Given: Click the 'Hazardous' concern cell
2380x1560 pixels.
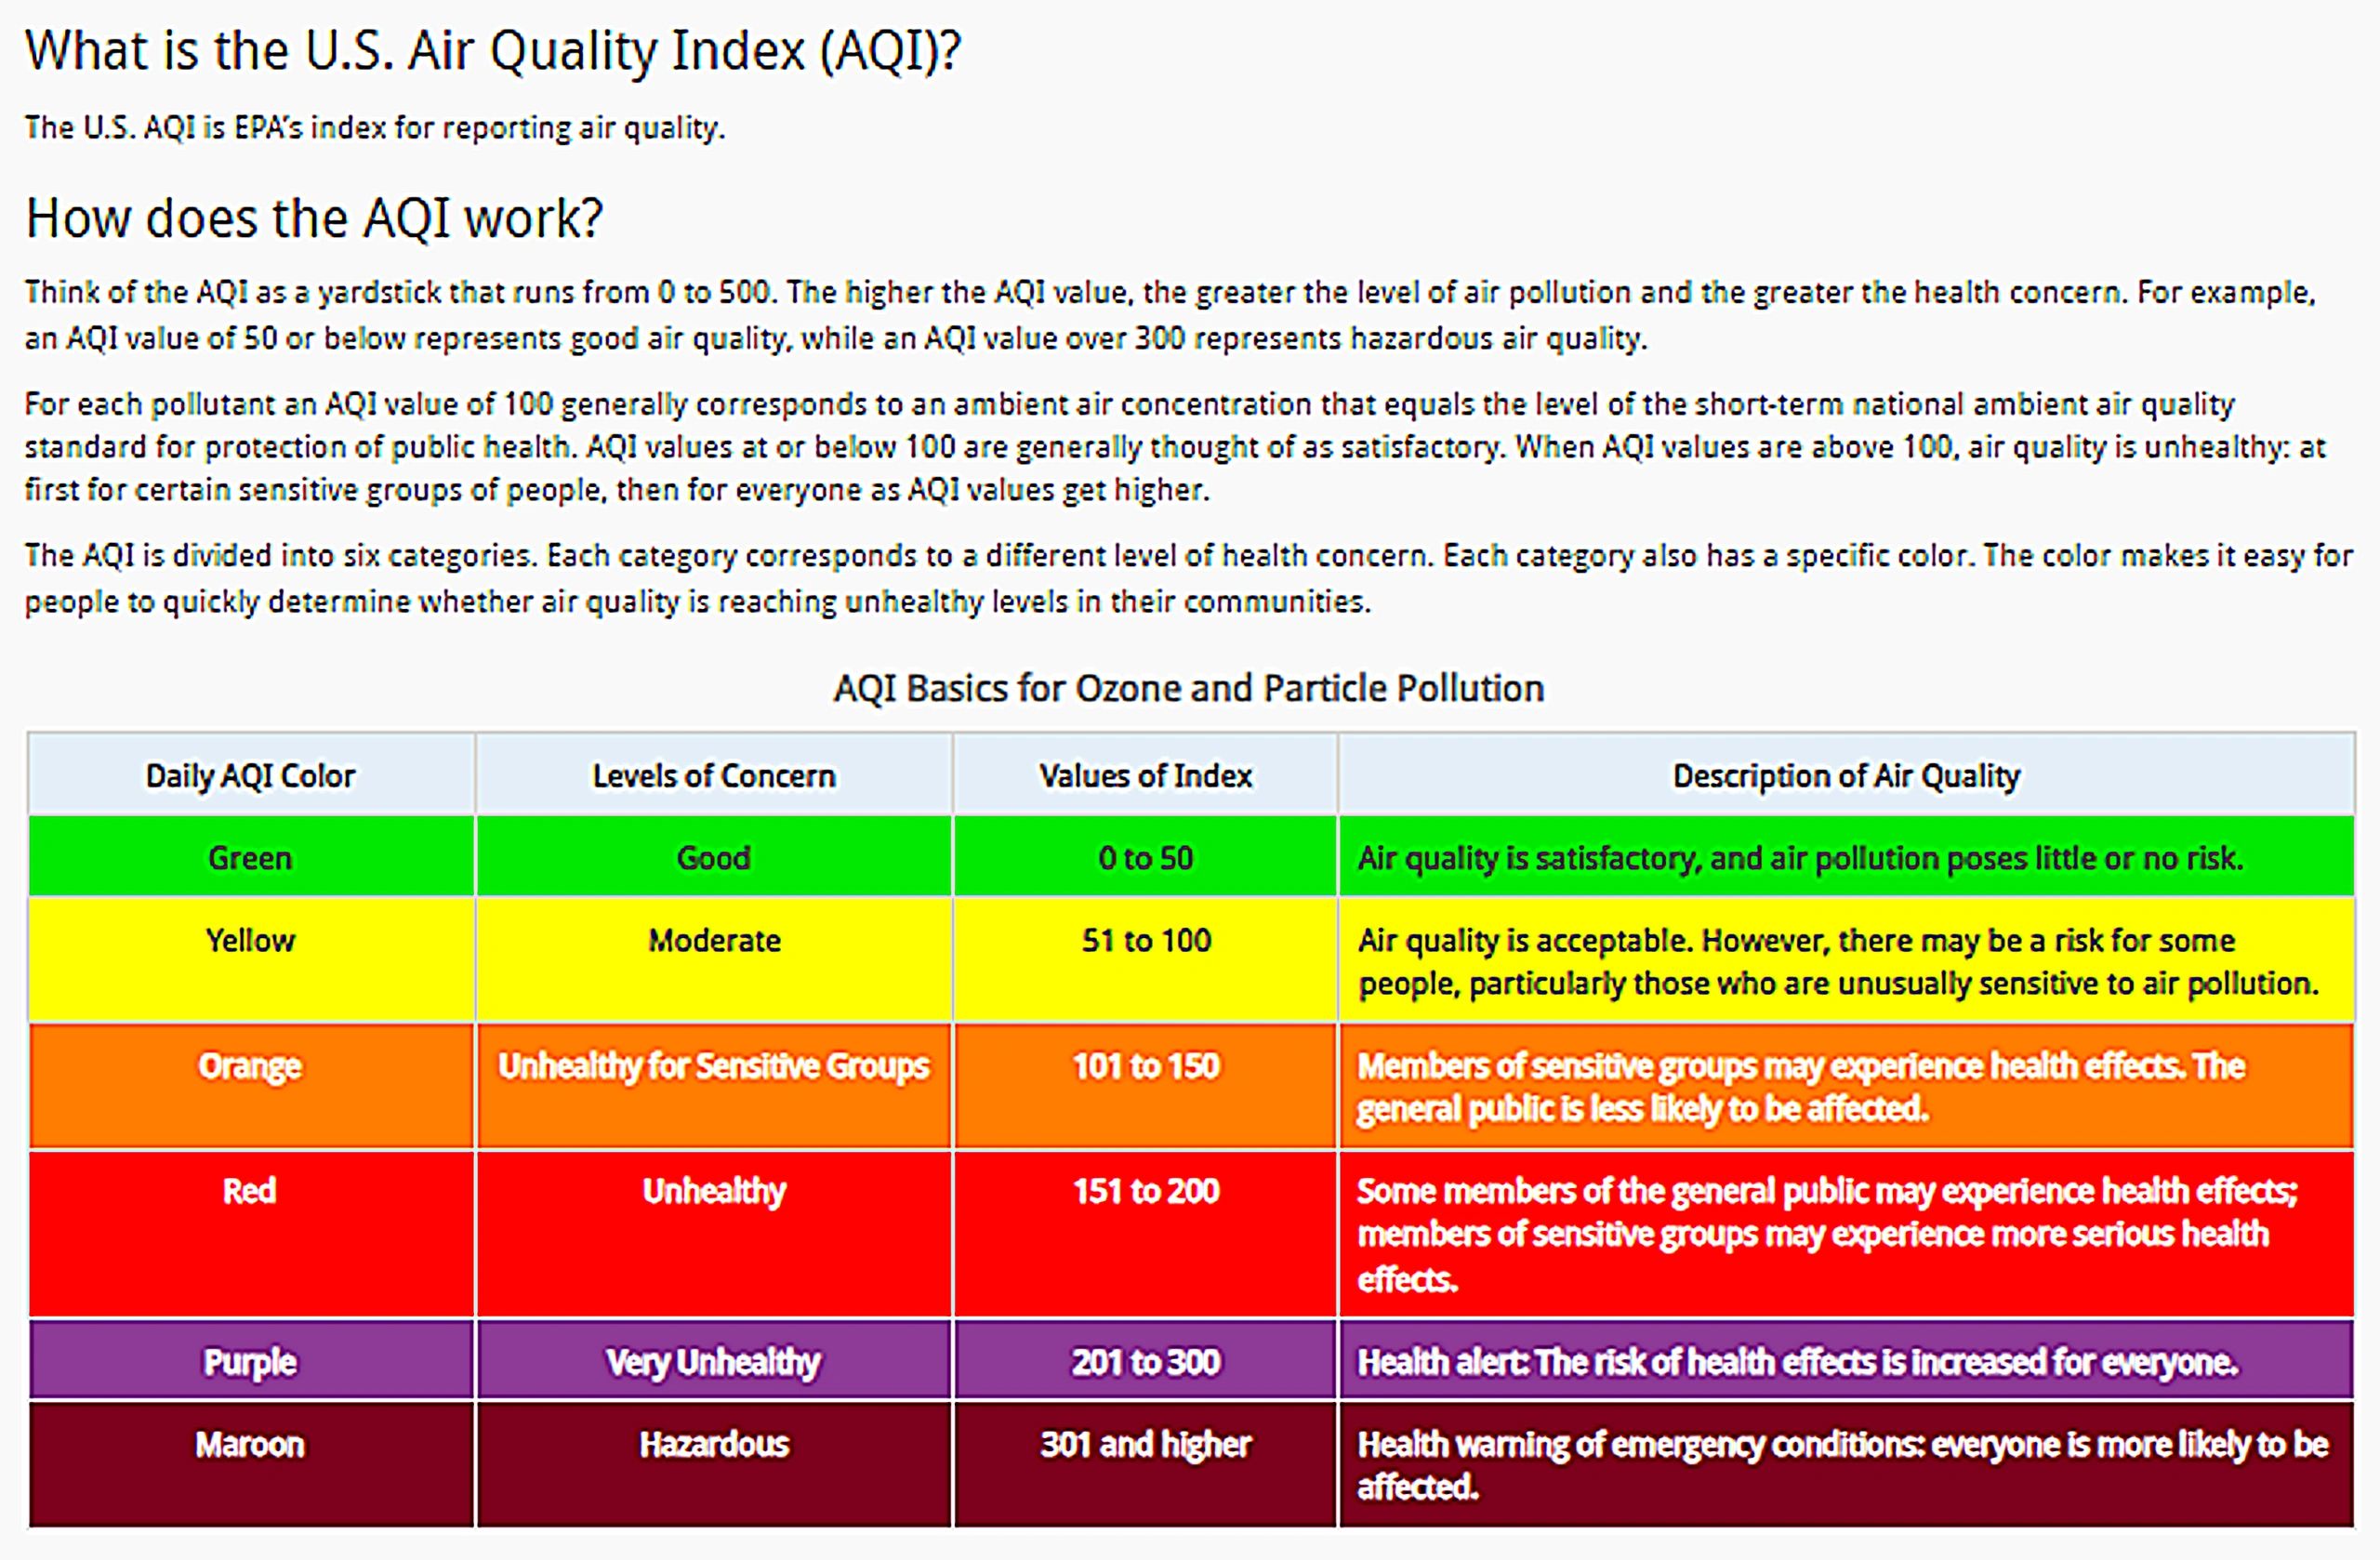Looking at the screenshot, I should [x=713, y=1445].
